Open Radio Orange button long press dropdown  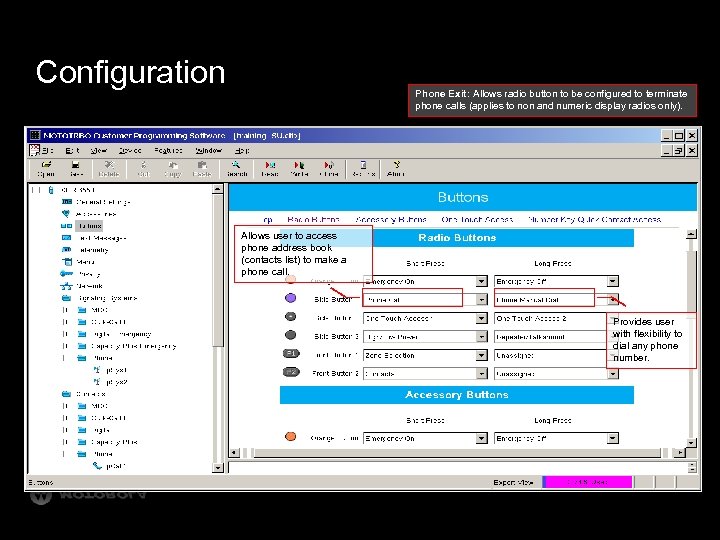613,281
